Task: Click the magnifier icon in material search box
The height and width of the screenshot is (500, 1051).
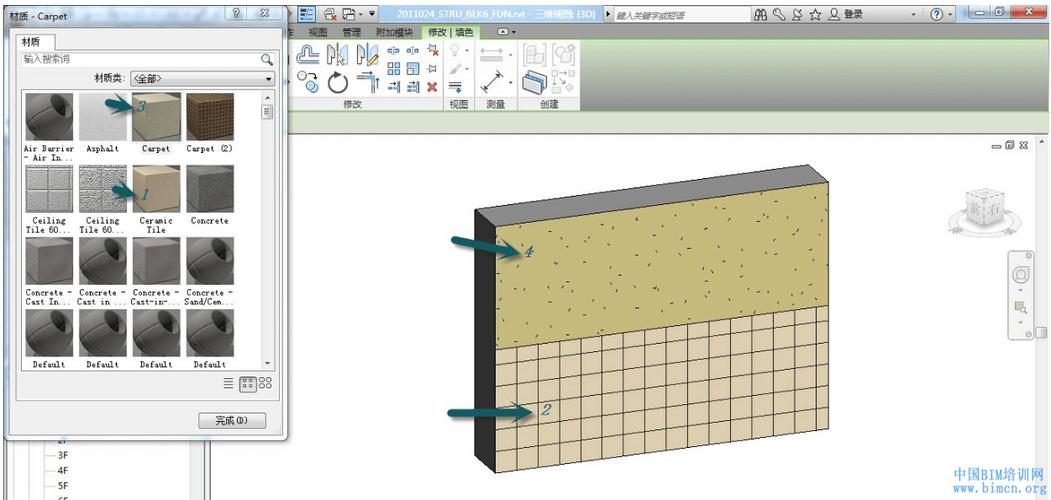Action: 267,60
